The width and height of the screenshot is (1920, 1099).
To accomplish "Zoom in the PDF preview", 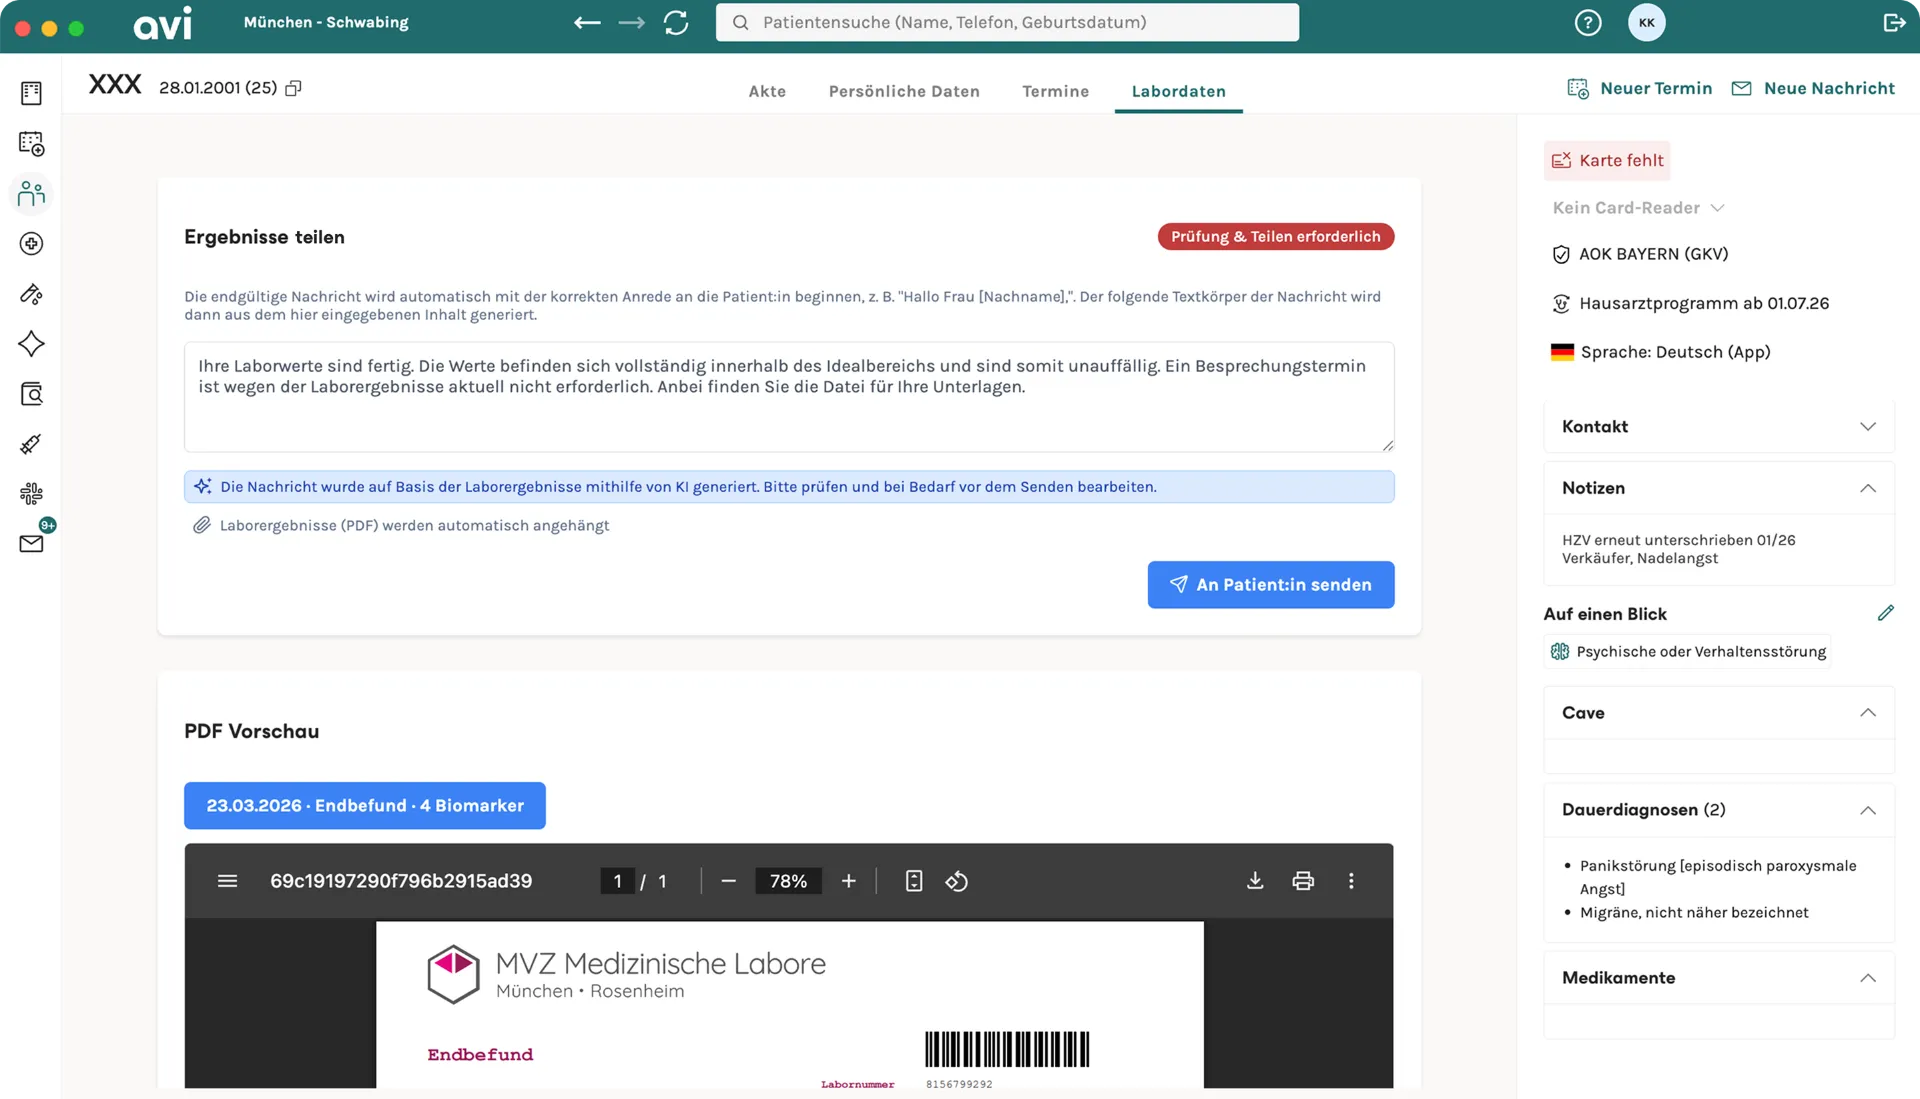I will coord(848,881).
